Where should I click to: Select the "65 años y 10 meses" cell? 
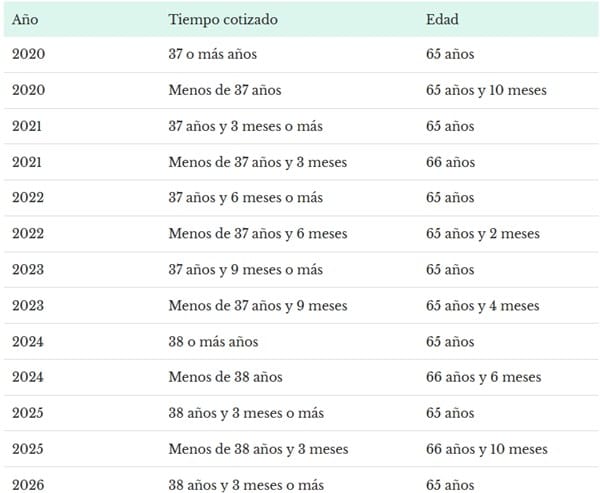click(x=486, y=91)
